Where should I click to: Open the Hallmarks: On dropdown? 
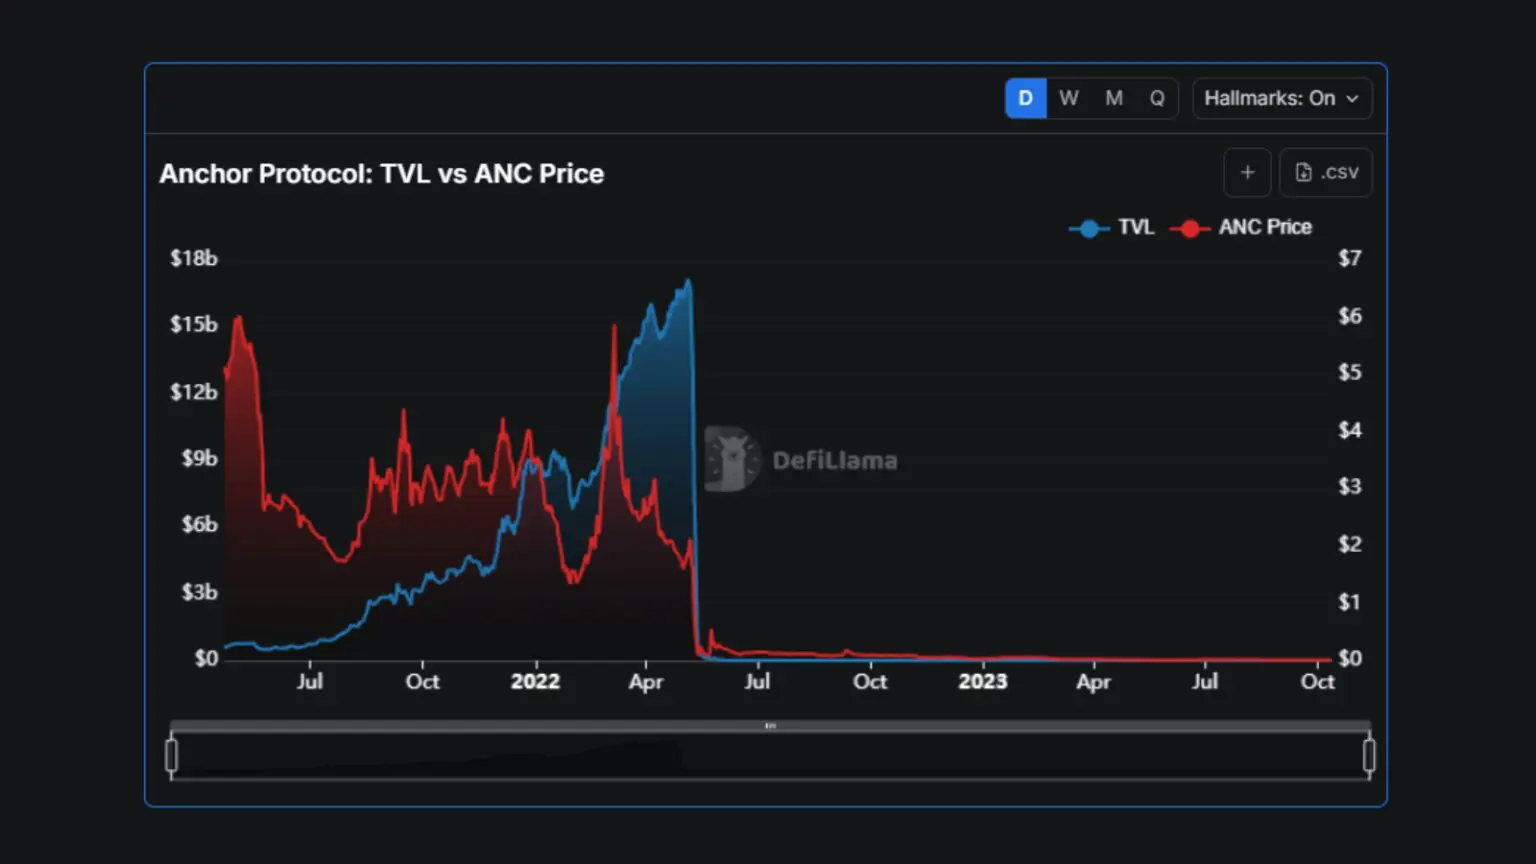coord(1281,98)
